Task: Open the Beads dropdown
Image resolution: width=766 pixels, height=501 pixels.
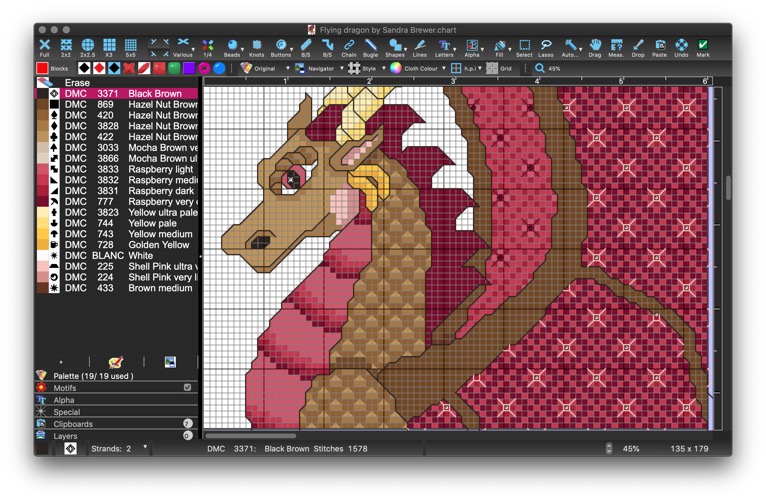Action: point(243,49)
